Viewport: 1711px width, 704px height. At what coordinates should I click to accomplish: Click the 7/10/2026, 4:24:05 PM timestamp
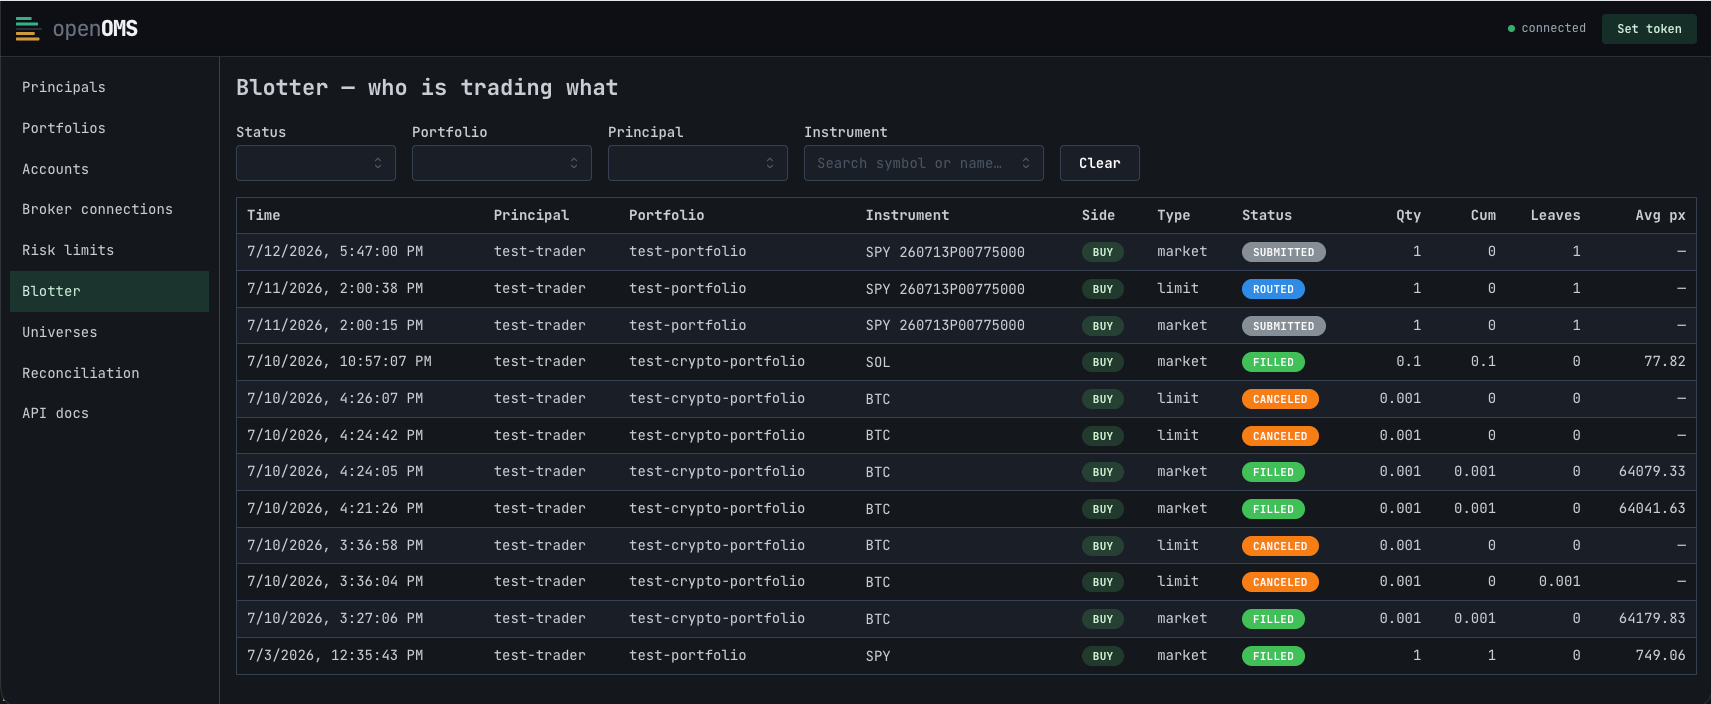tap(335, 472)
